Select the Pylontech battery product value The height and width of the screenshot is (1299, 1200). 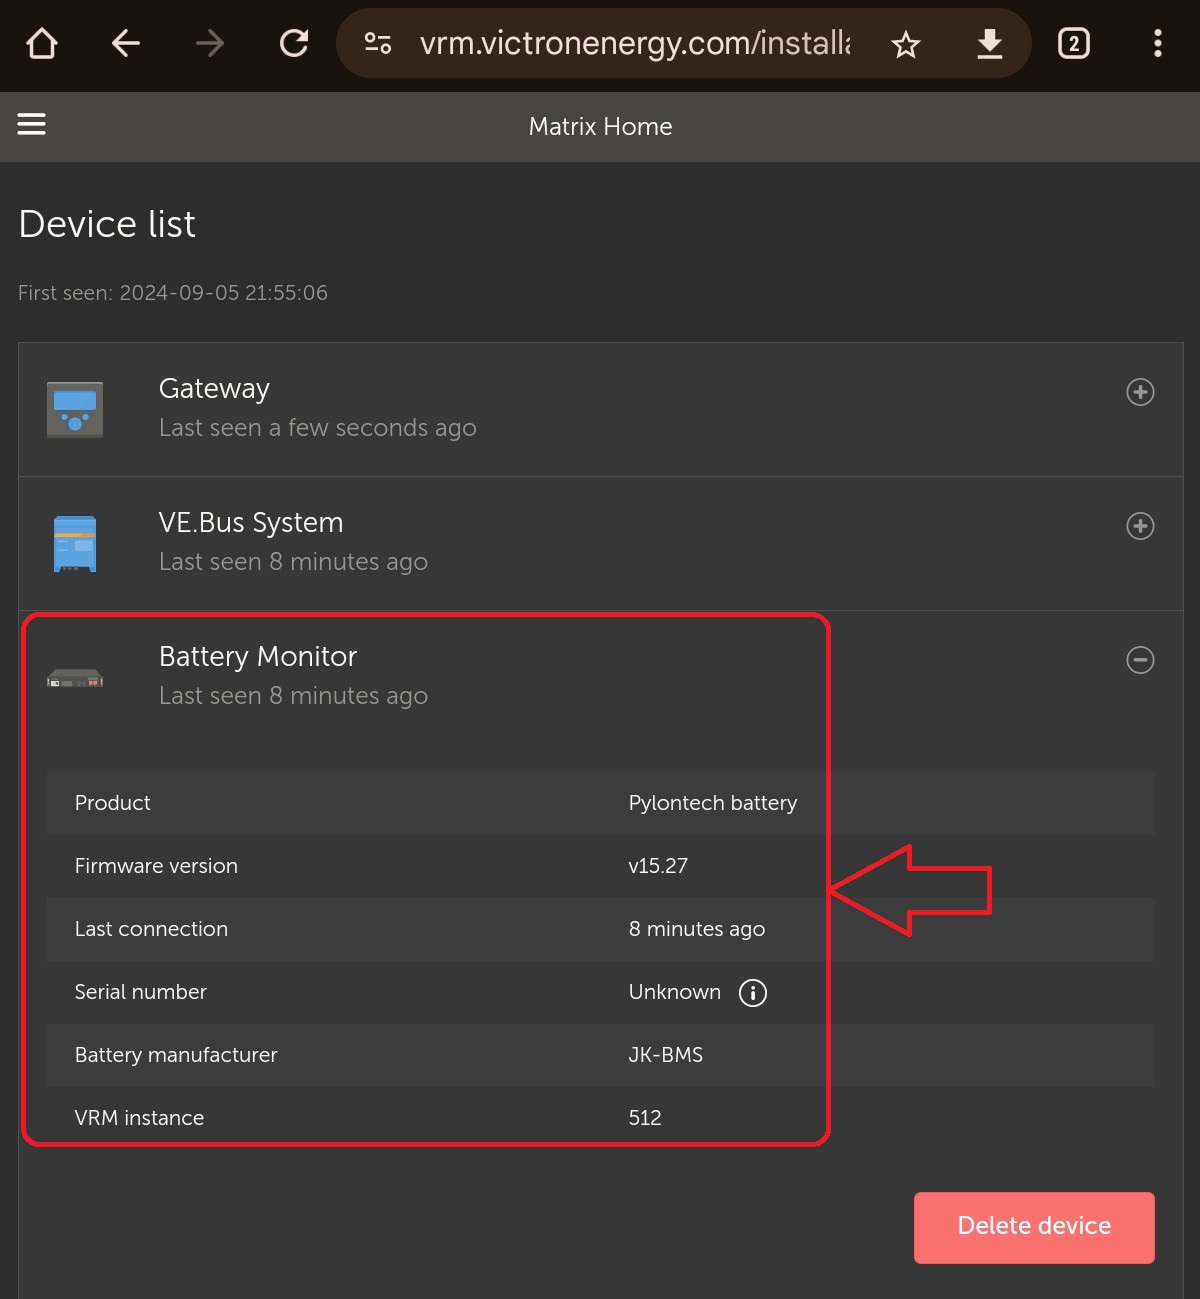point(713,803)
